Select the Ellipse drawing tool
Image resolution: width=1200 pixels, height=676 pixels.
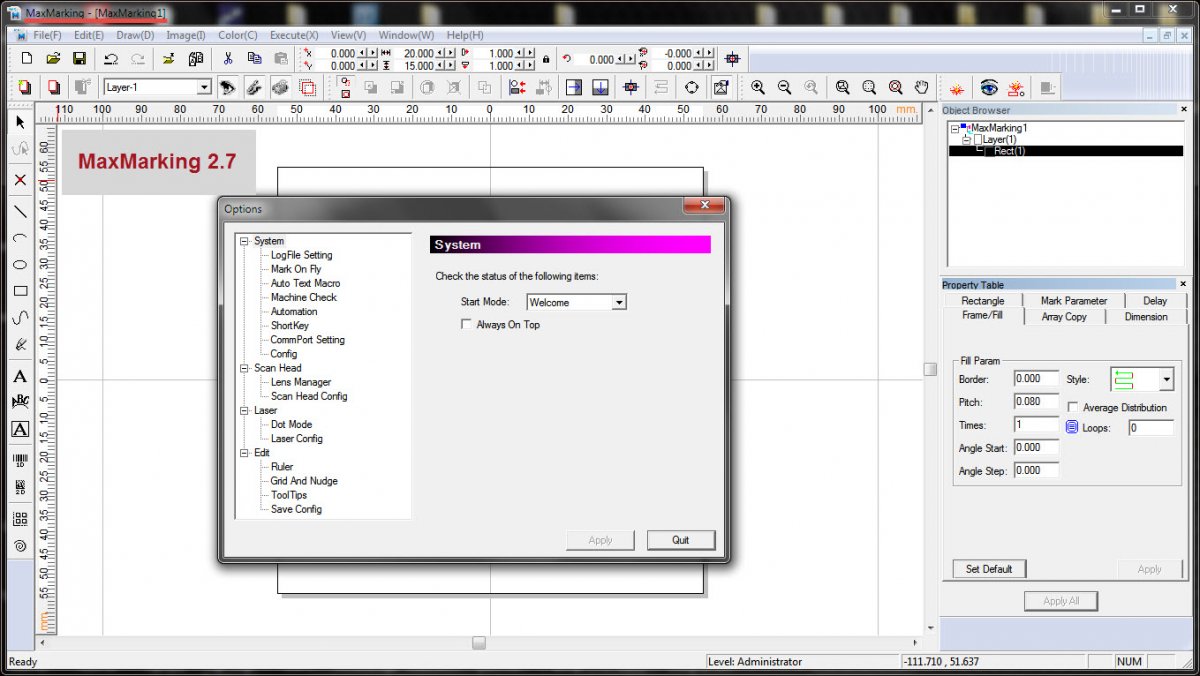[x=19, y=265]
